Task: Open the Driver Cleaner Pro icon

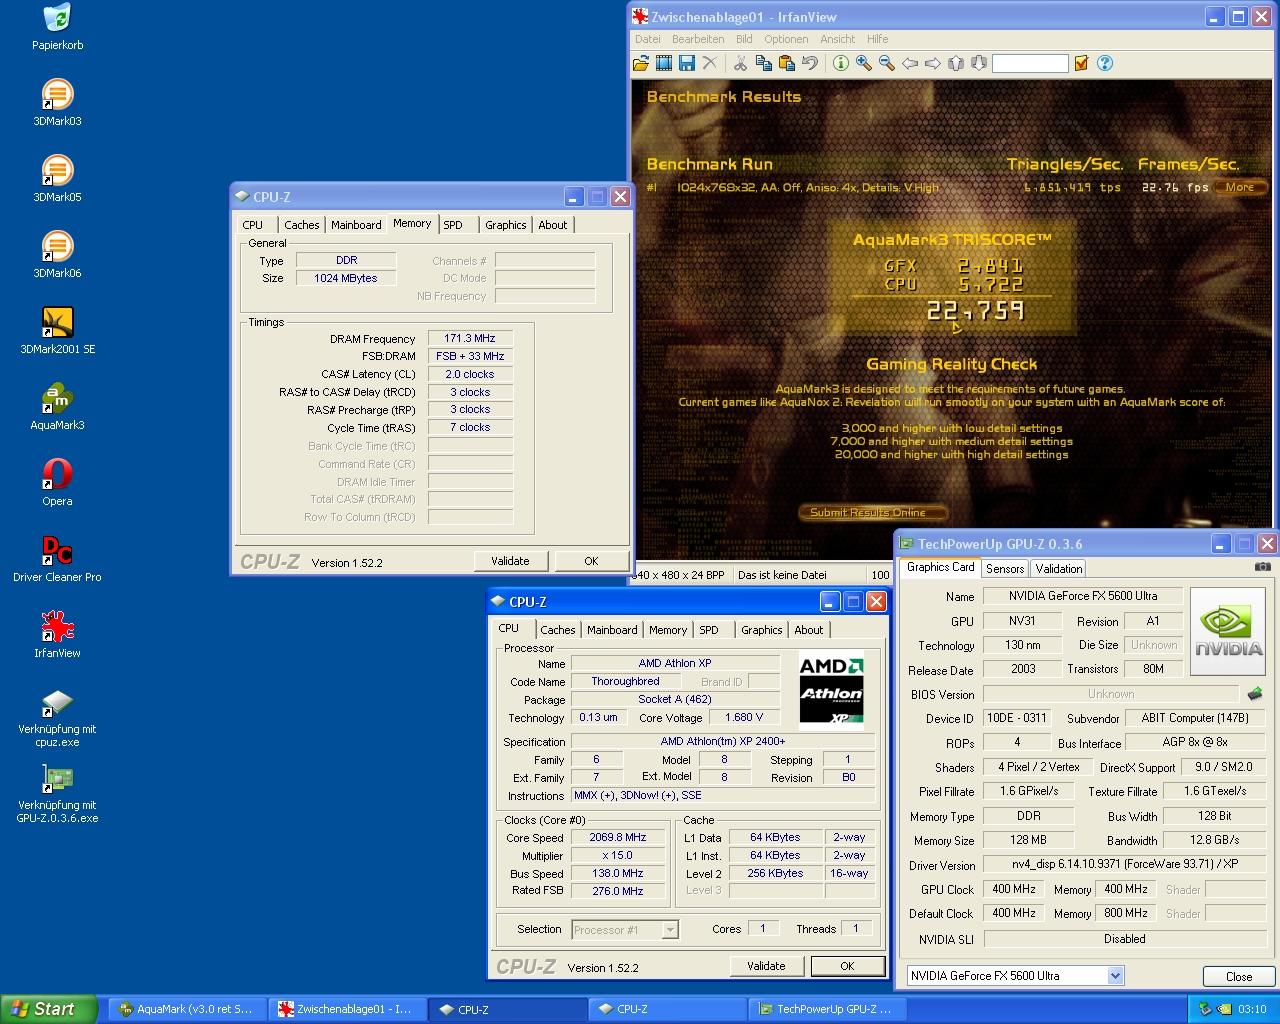Action: click(x=57, y=559)
